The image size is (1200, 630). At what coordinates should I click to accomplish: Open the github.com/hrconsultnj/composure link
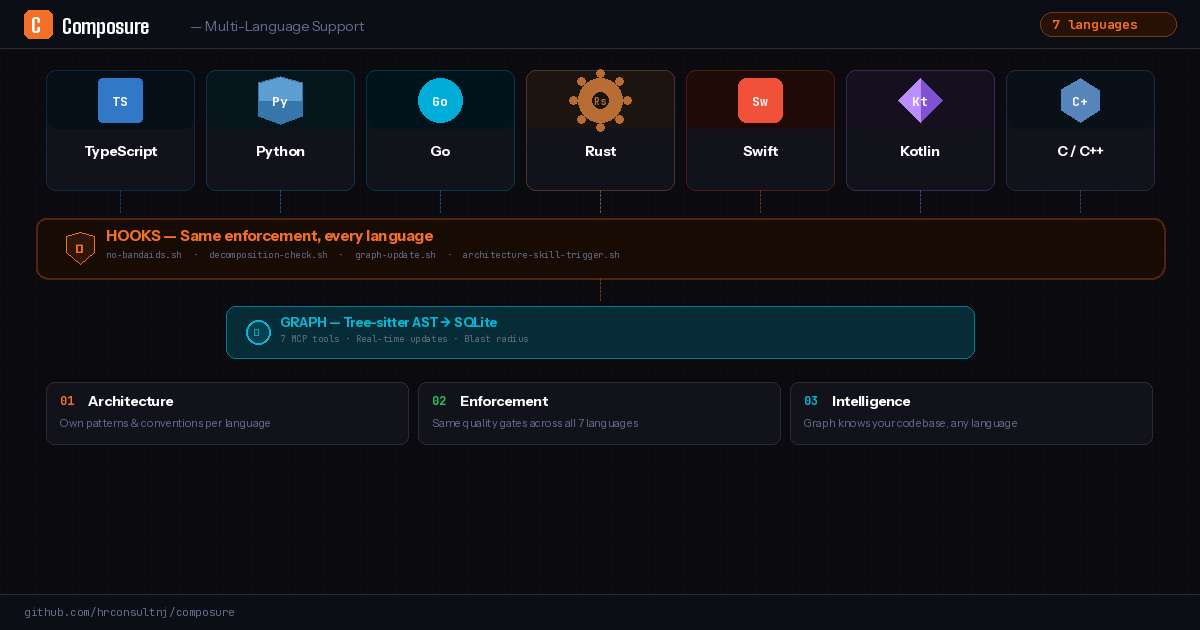(130, 612)
